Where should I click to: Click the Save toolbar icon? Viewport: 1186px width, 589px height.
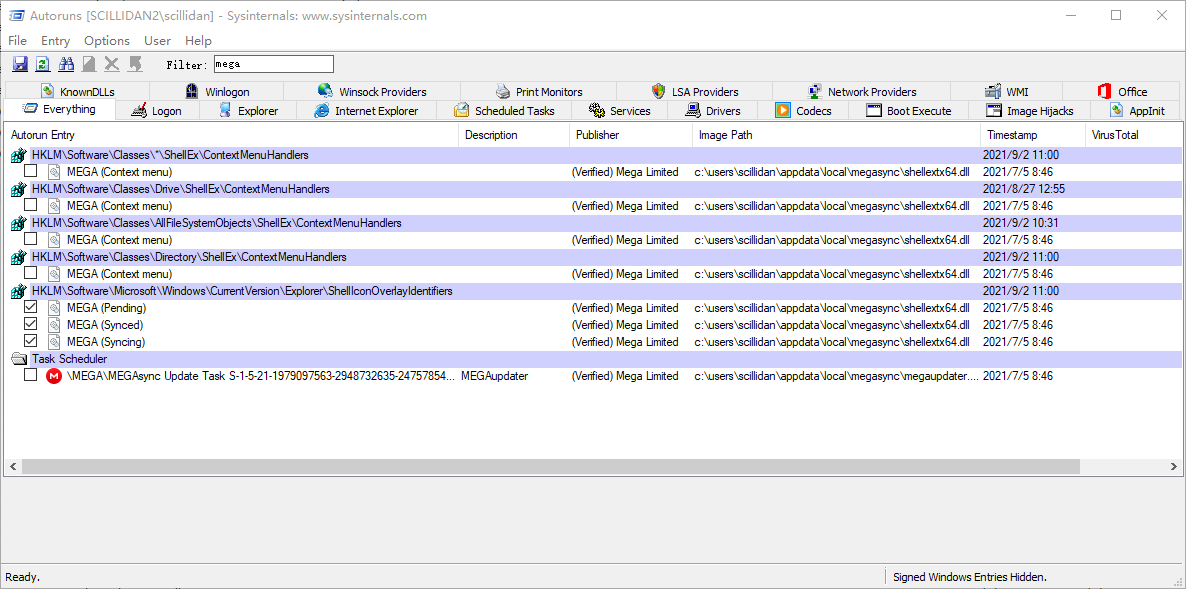point(20,64)
